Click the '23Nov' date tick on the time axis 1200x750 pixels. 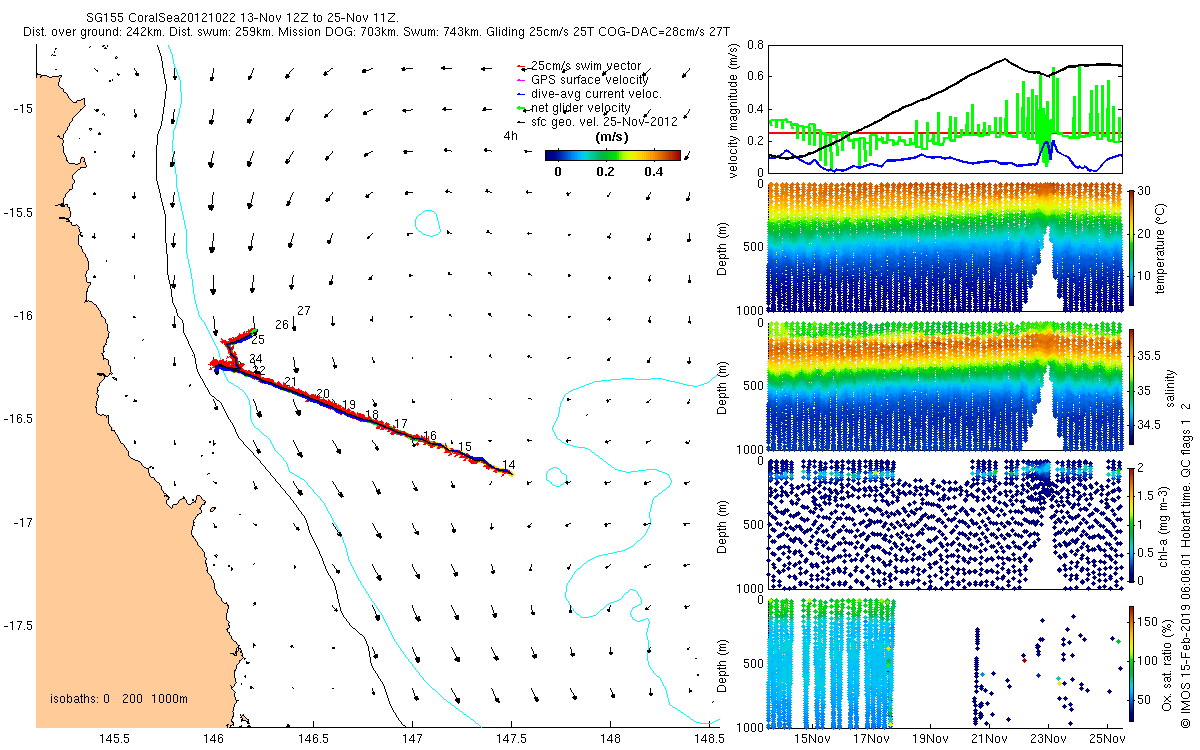pos(1047,739)
